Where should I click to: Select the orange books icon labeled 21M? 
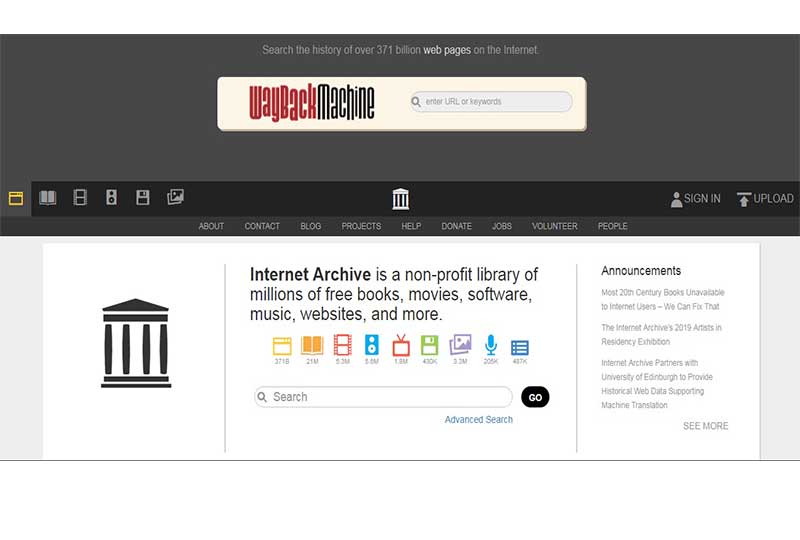[x=312, y=346]
